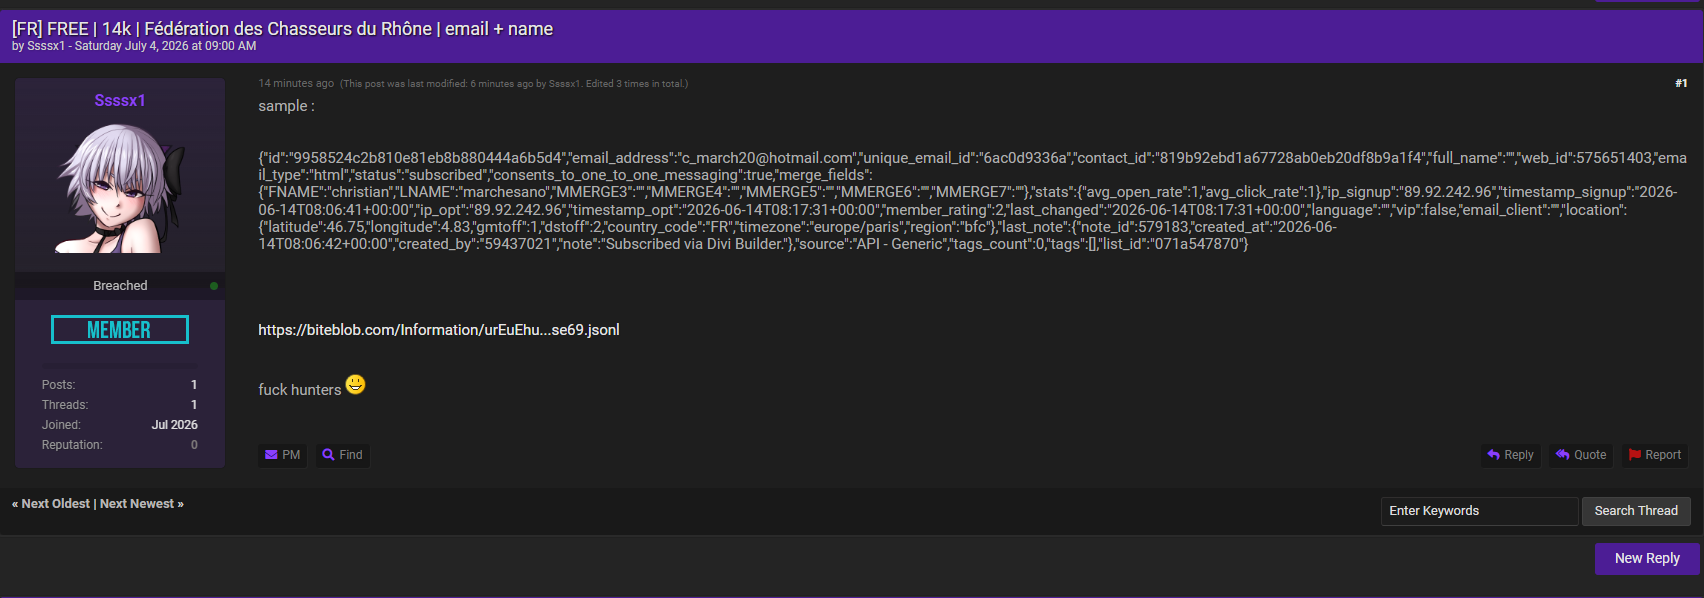The image size is (1704, 598).
Task: Click the Reply arrow icon
Action: [x=1494, y=455]
